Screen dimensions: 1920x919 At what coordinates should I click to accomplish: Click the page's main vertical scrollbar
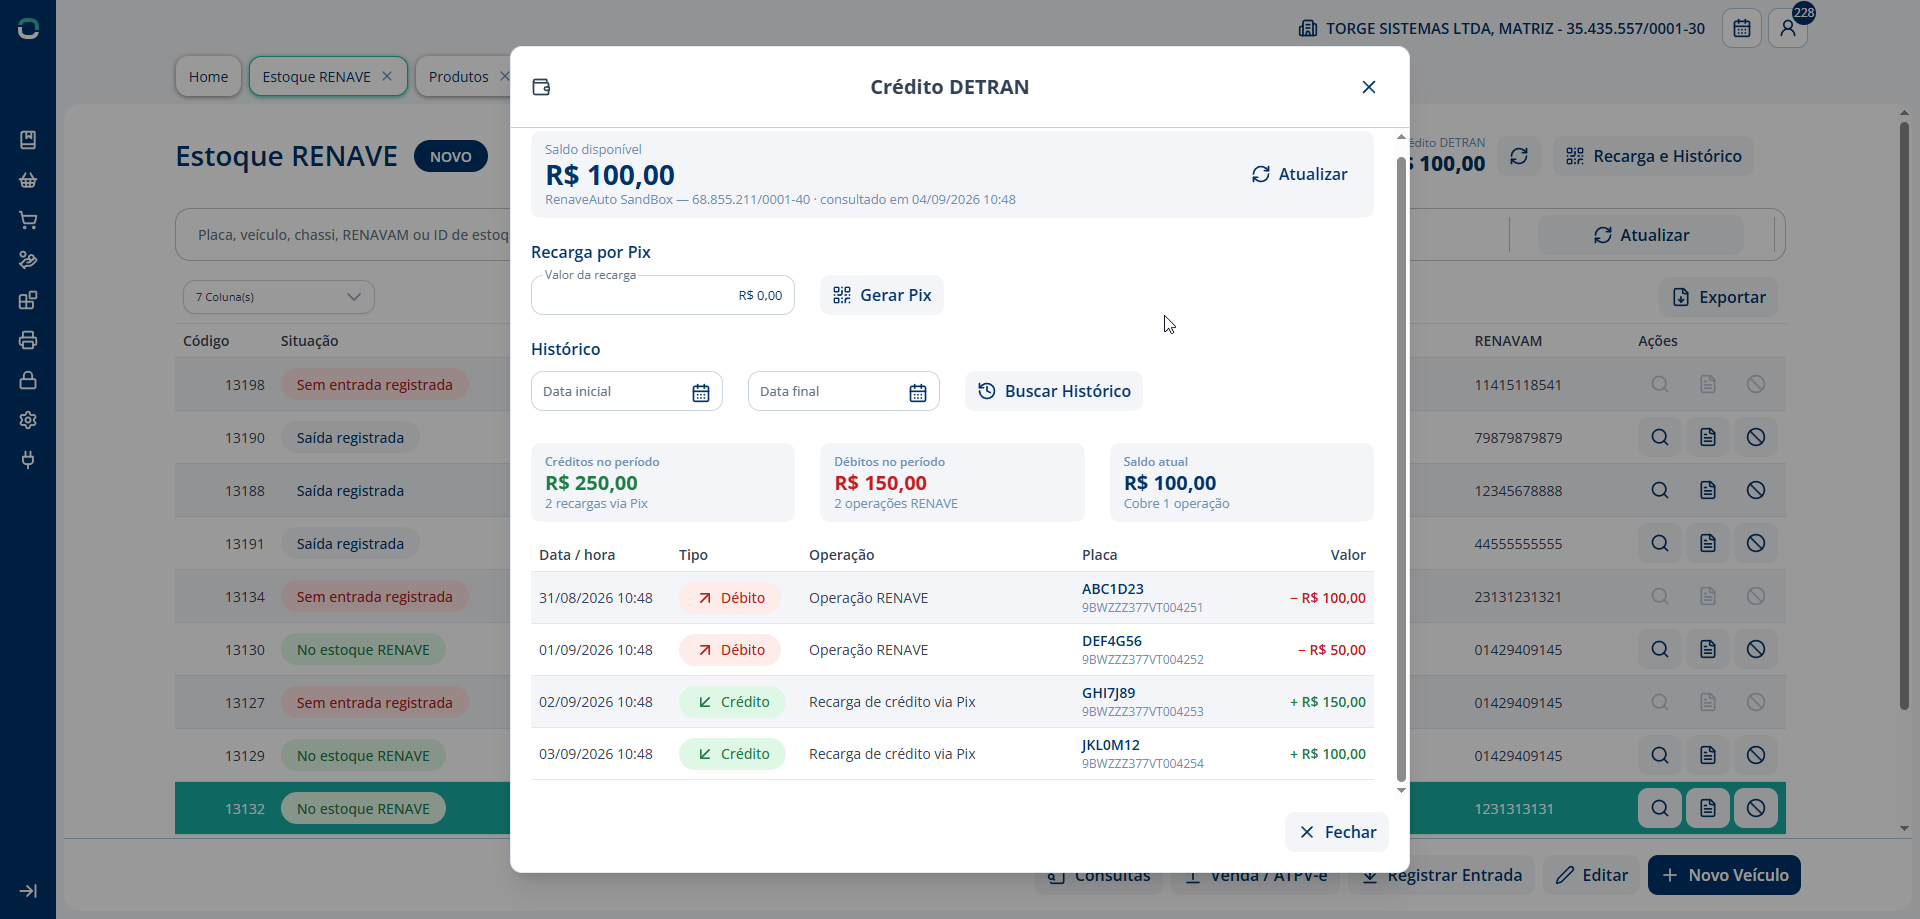point(1904,415)
